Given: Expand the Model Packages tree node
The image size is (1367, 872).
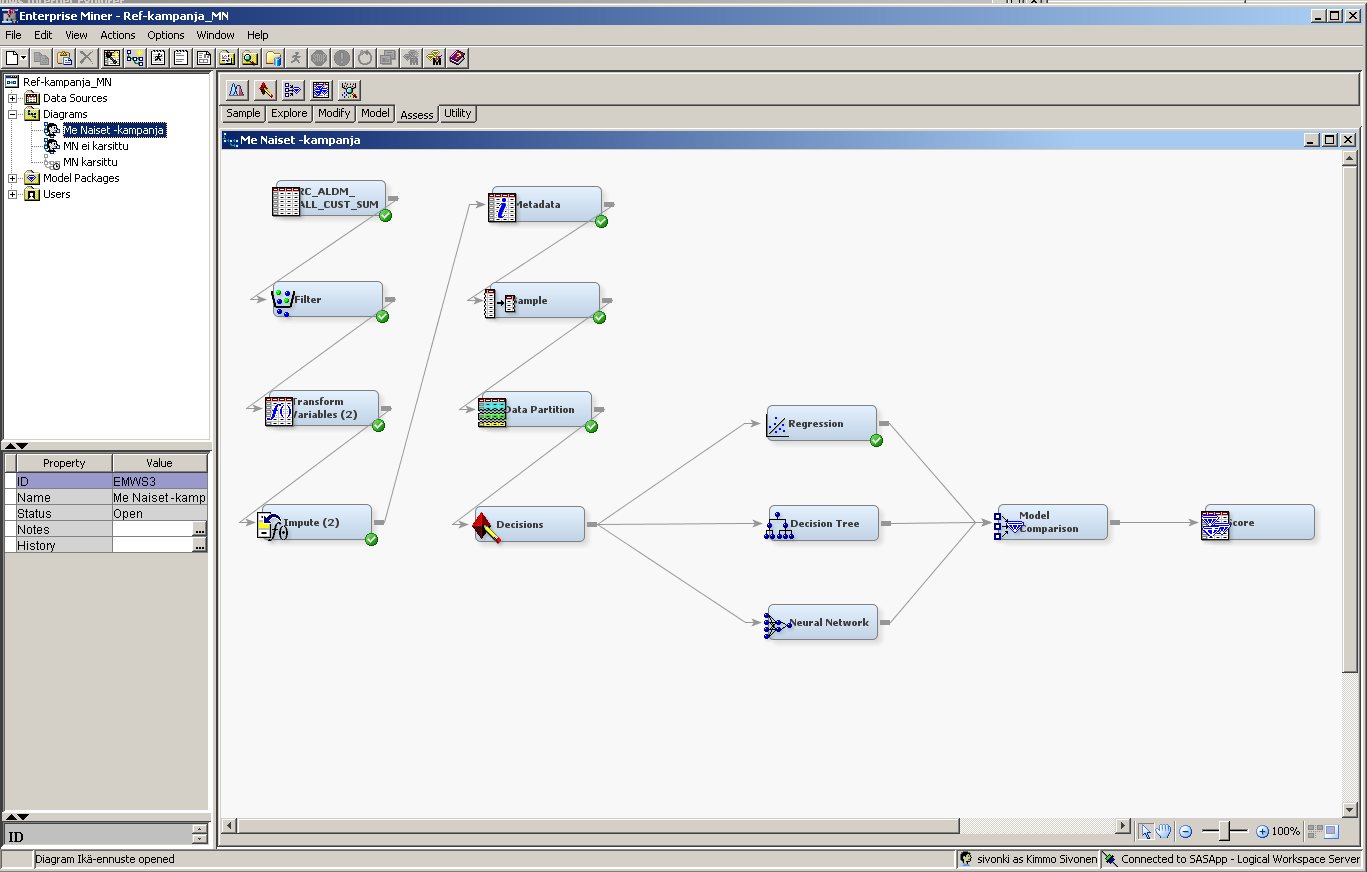Looking at the screenshot, I should click(12, 178).
